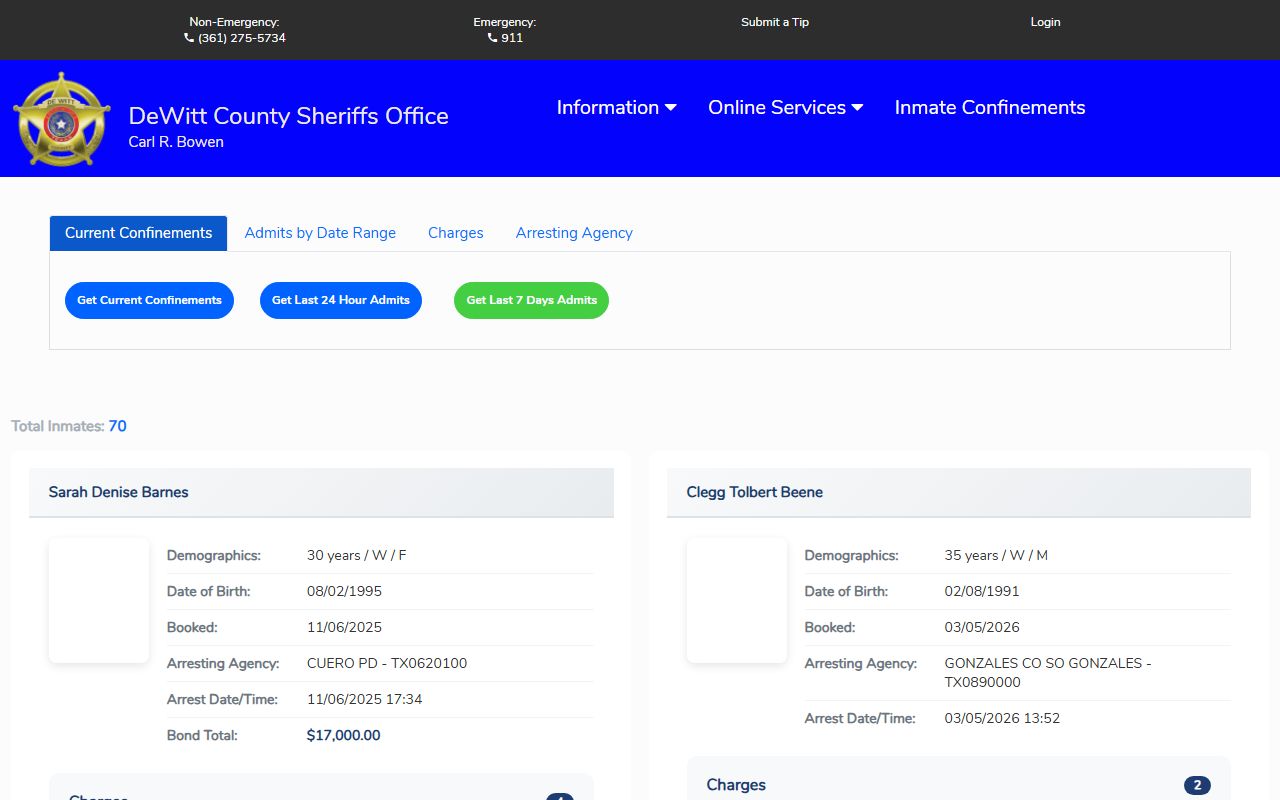Switch to Admits by Date Range tab

click(320, 233)
